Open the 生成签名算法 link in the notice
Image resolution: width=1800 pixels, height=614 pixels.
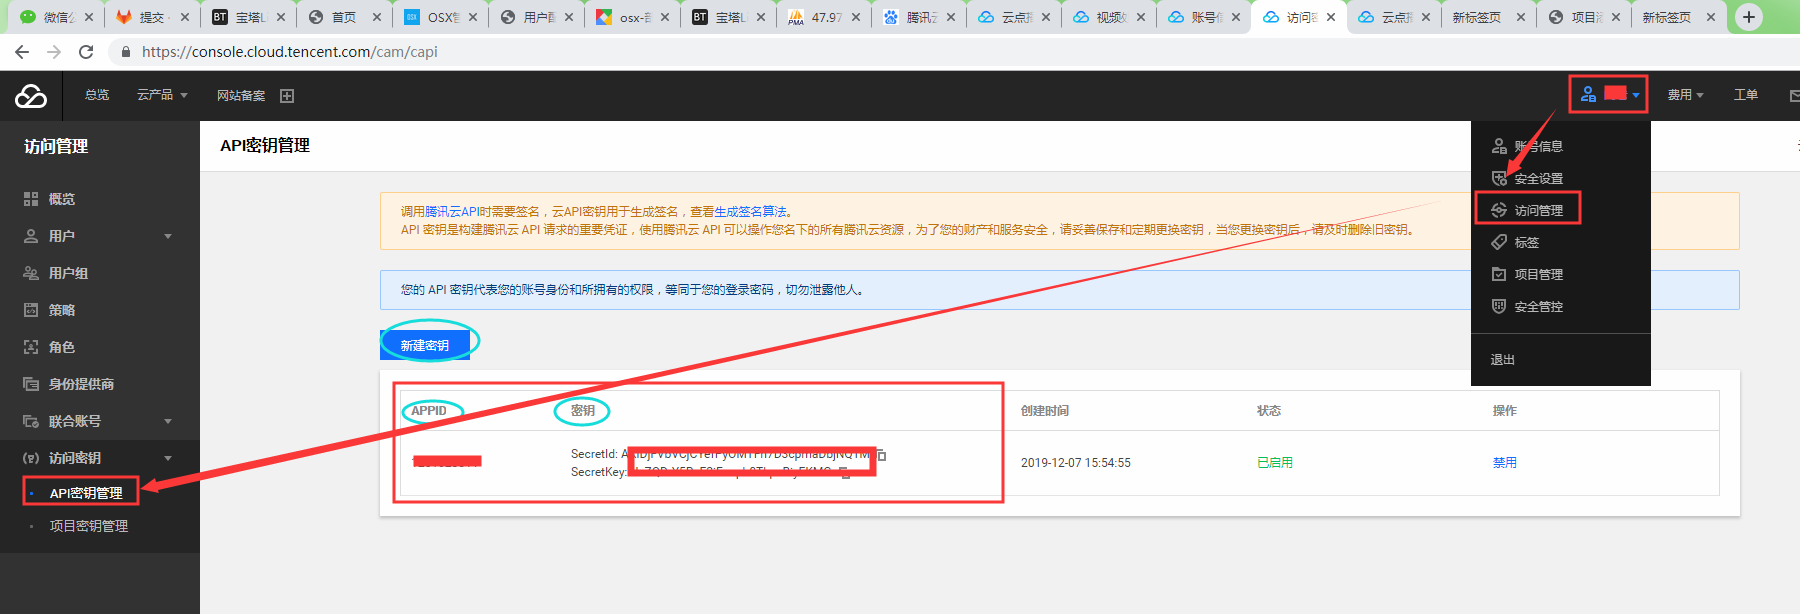coord(750,212)
